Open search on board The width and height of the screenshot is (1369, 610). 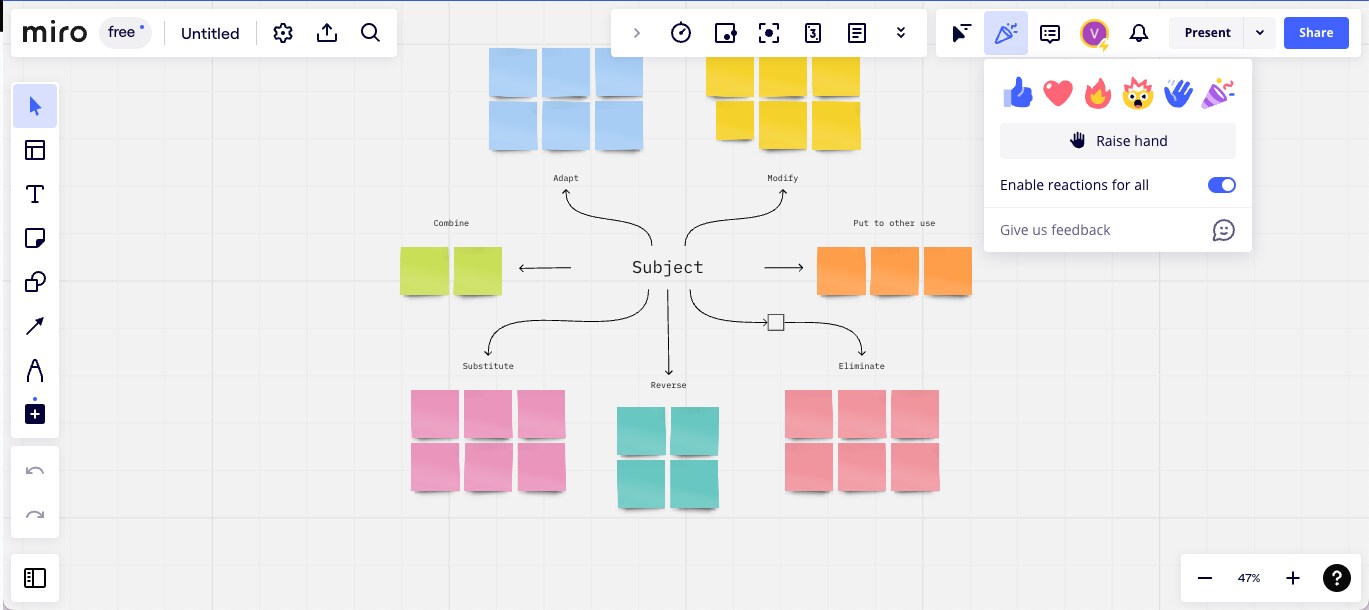[370, 33]
